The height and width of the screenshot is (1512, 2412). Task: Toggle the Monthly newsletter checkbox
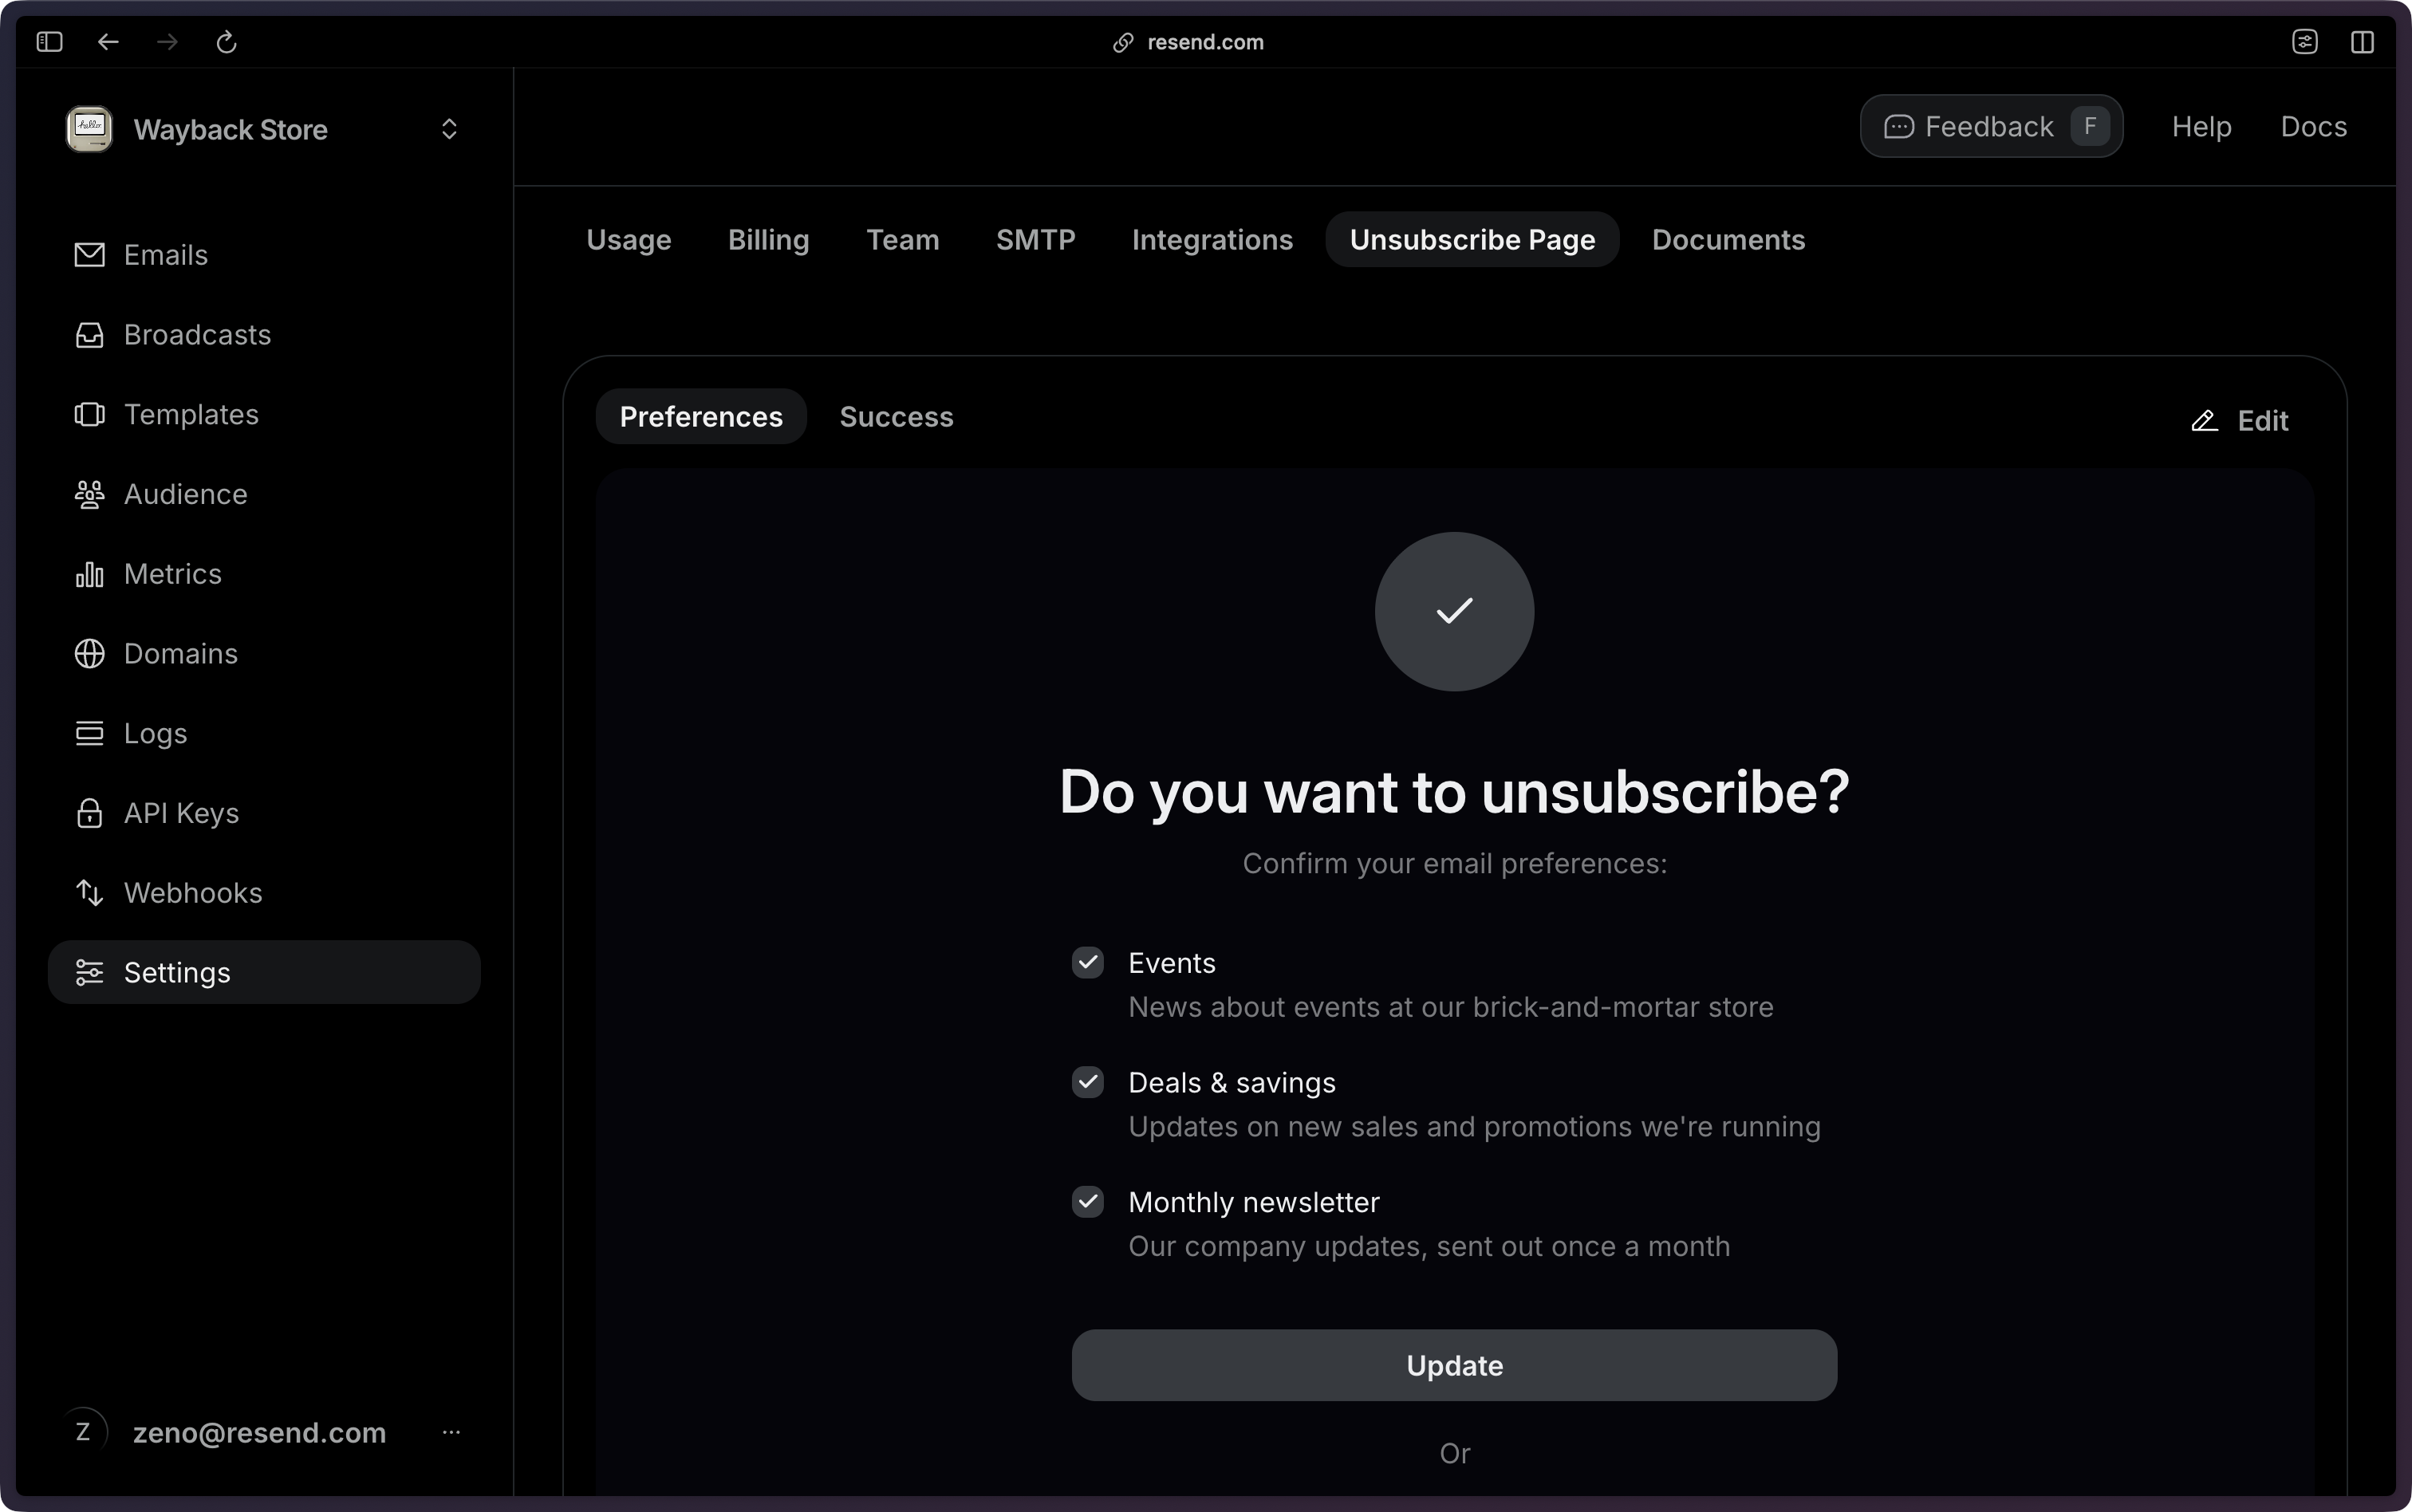coord(1087,1201)
